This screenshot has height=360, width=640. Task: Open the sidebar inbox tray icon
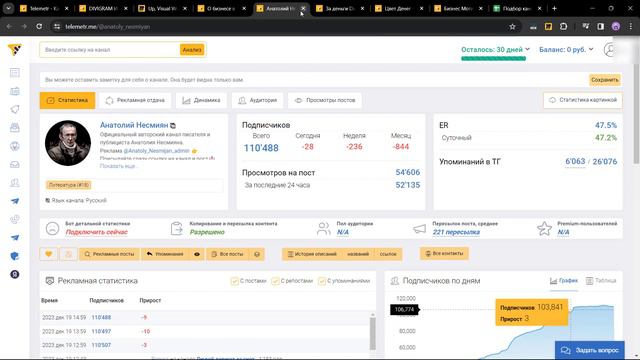click(15, 164)
